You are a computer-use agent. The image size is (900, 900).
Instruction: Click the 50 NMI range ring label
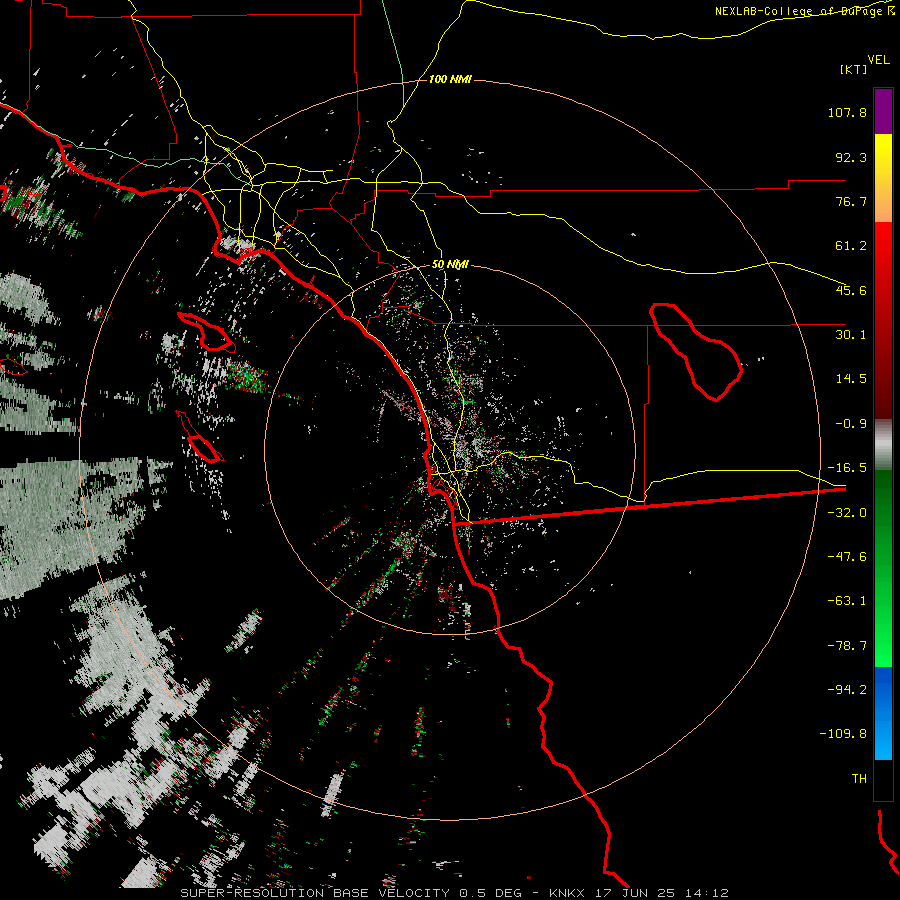450,265
